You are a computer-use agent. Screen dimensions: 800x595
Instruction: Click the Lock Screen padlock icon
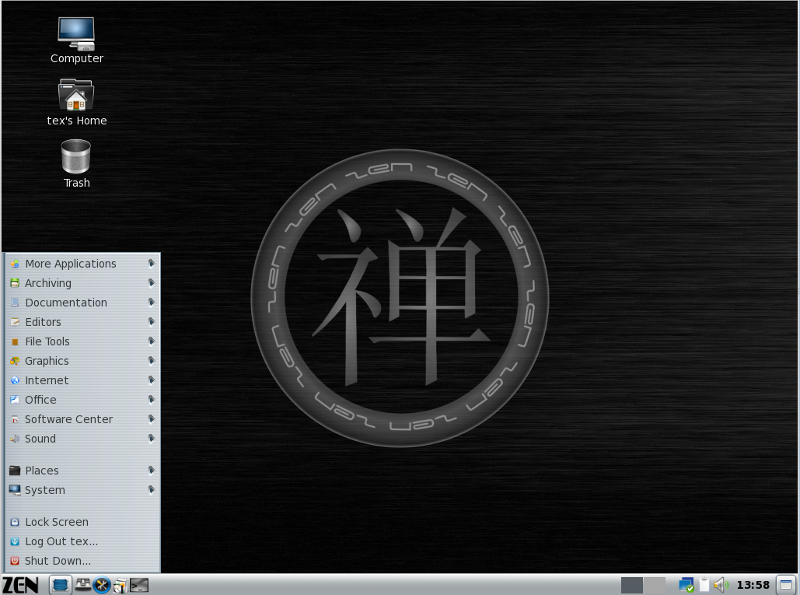coord(15,522)
